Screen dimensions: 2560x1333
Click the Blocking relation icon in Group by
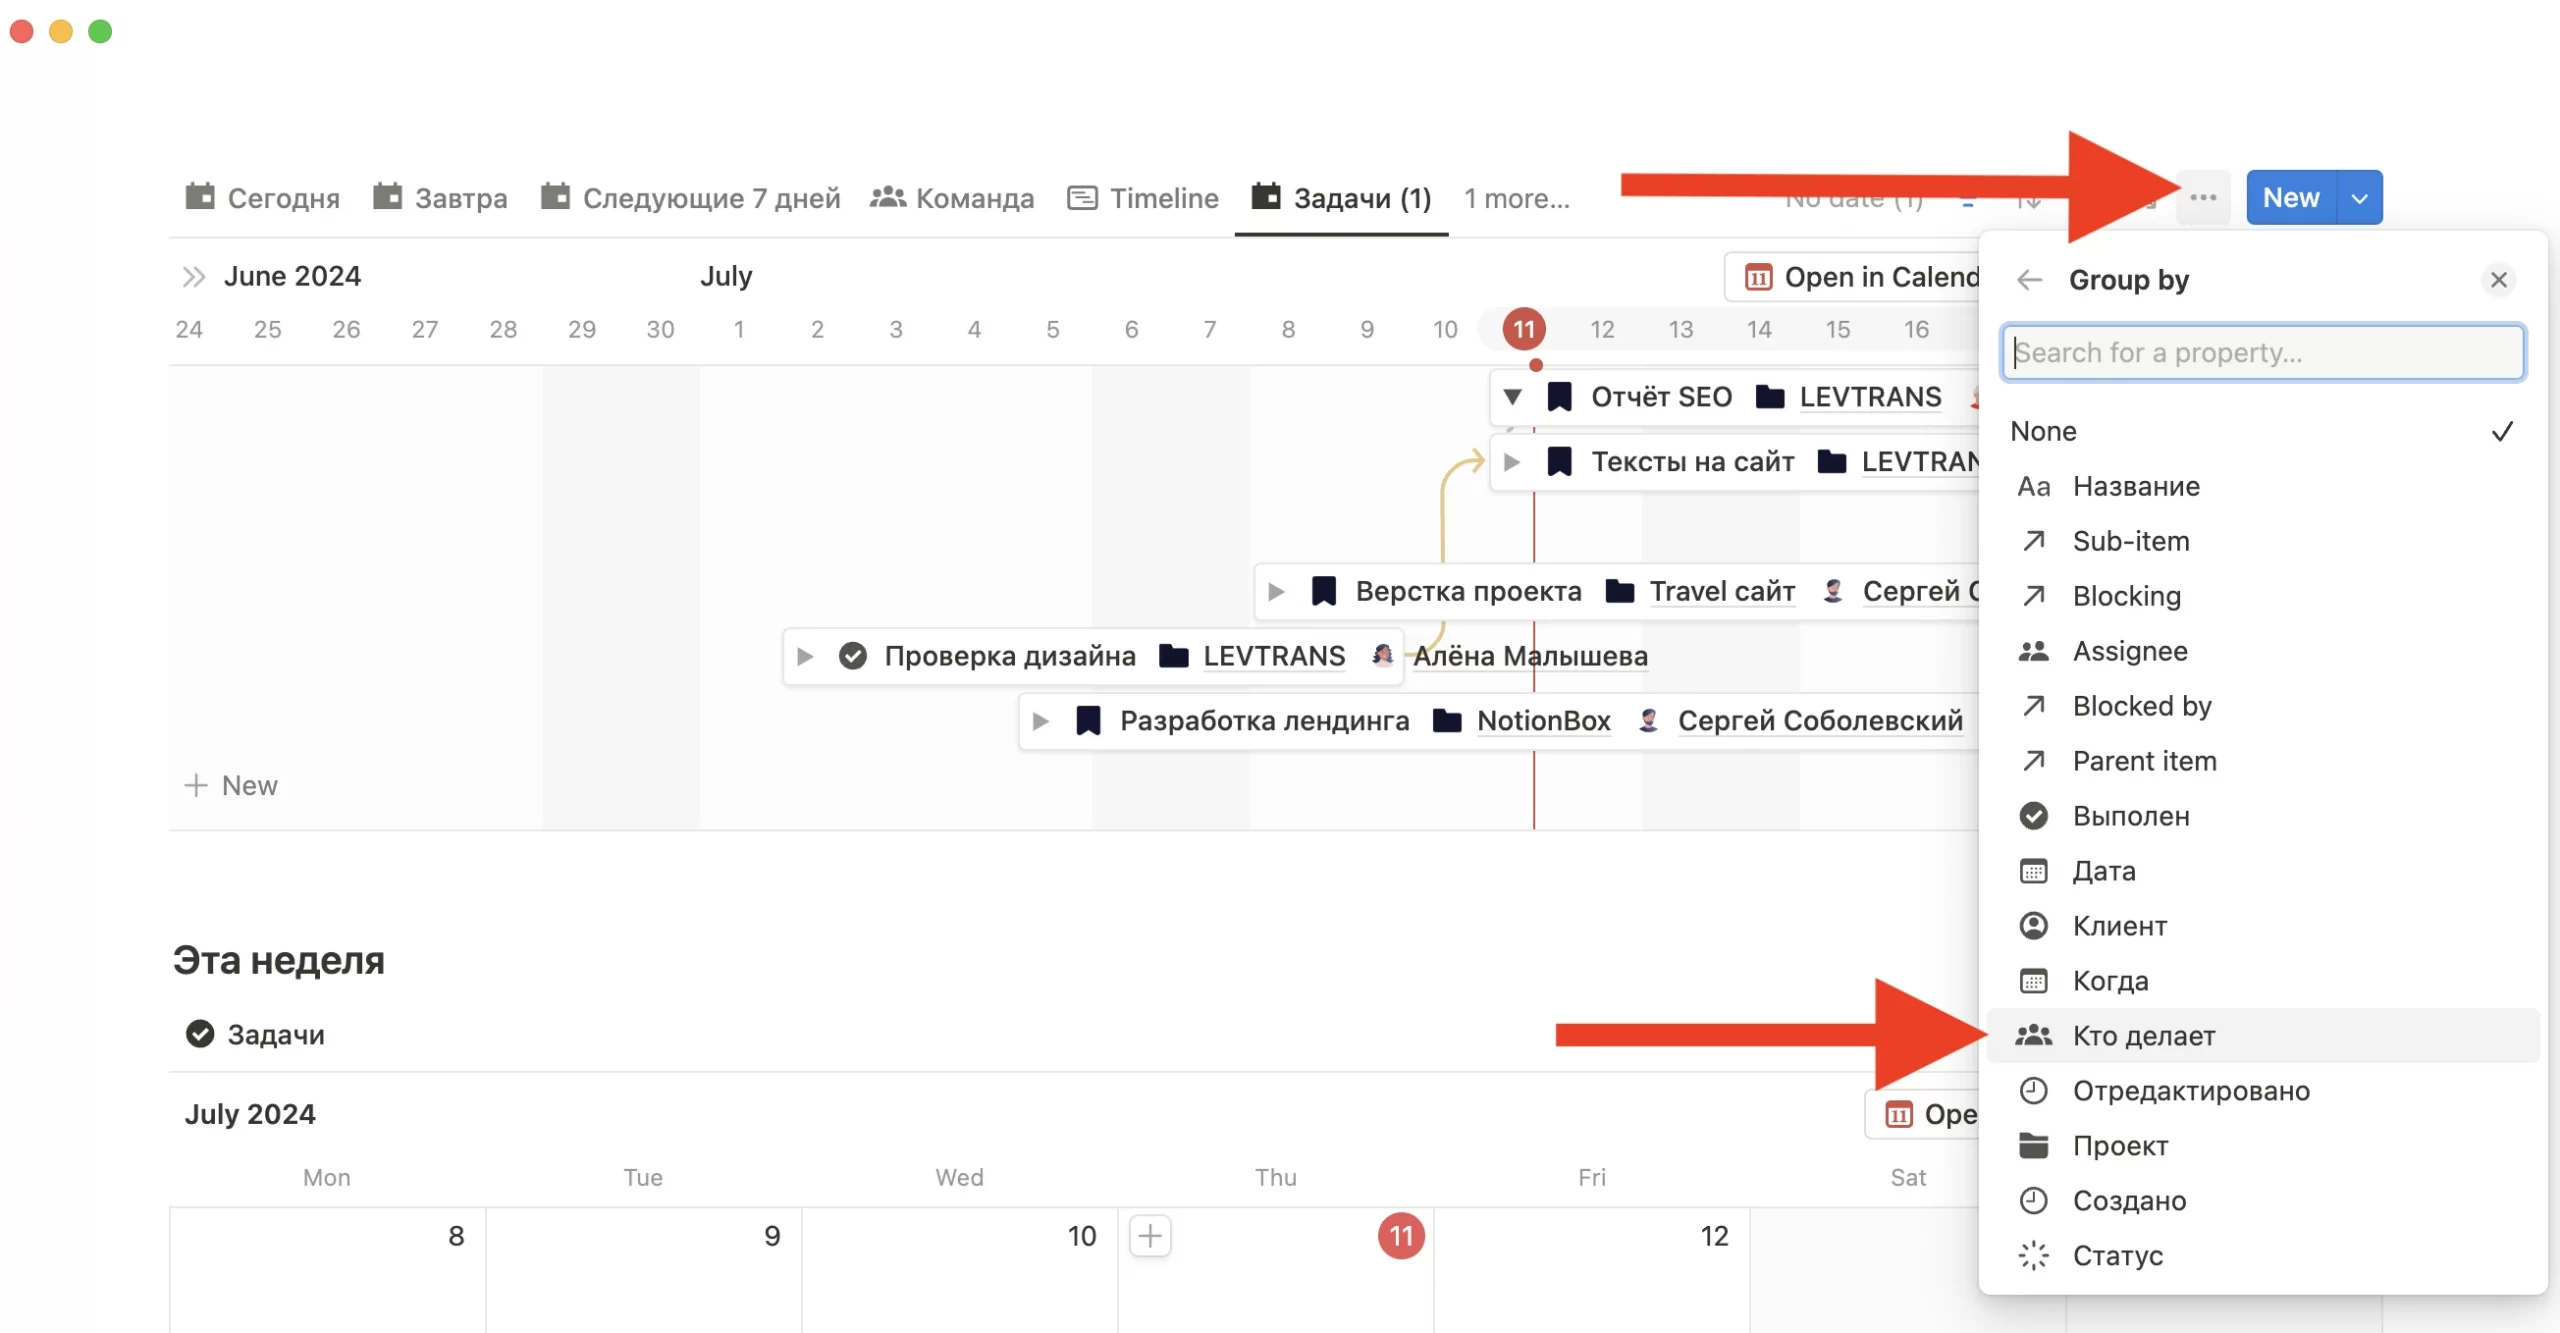tap(2033, 596)
